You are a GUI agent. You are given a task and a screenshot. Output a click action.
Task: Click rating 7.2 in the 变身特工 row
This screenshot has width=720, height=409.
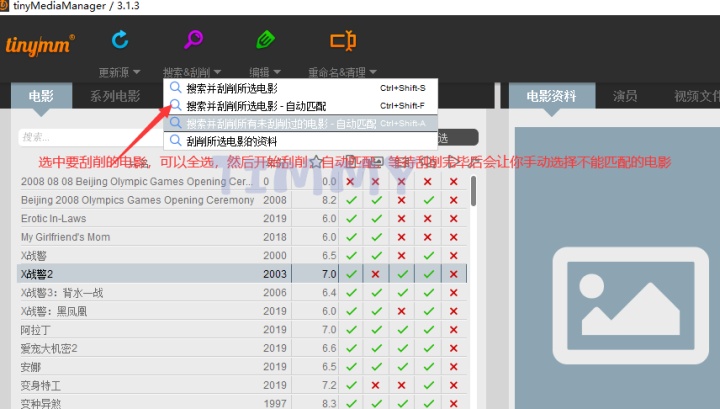(x=329, y=385)
